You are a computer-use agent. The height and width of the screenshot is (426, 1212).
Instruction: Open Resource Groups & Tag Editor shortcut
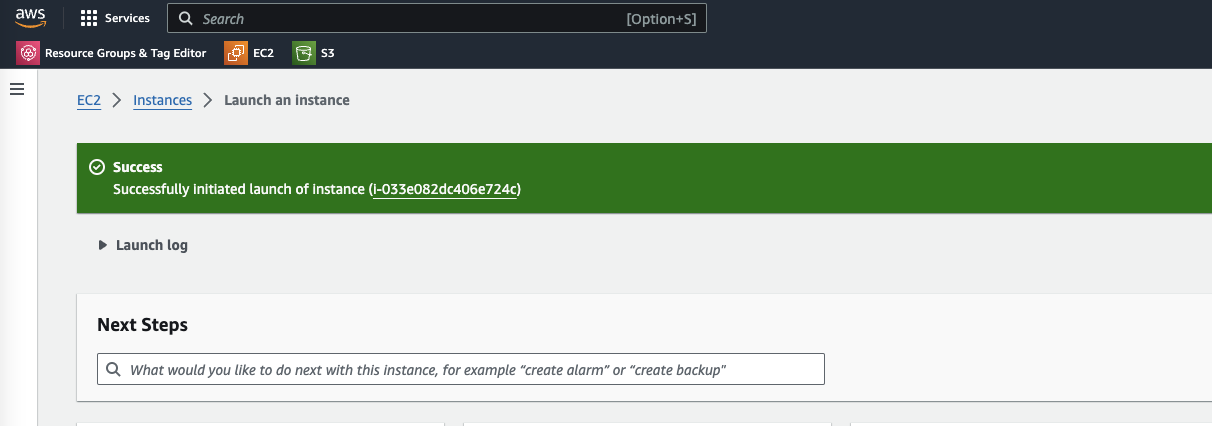point(125,53)
